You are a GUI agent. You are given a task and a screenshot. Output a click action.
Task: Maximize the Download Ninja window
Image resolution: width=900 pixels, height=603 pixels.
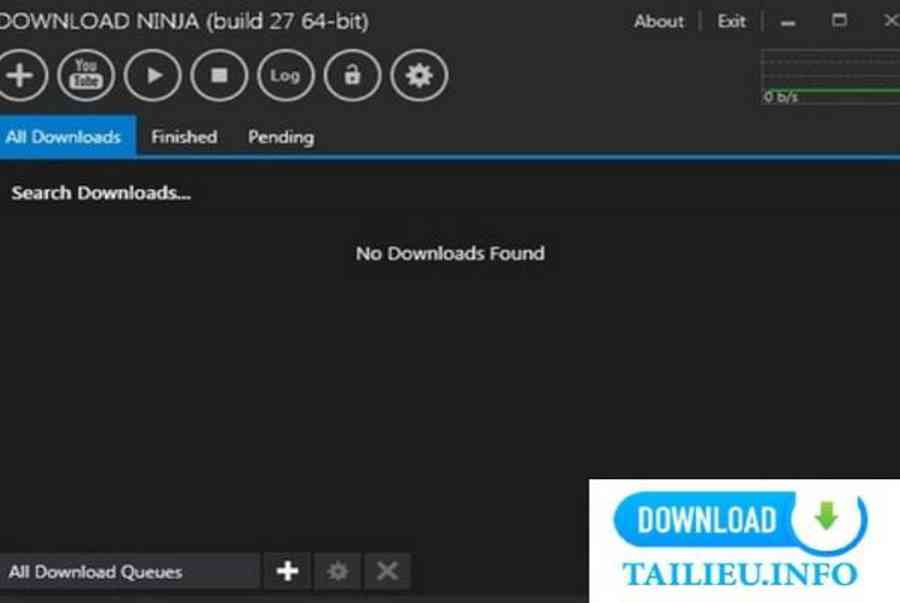(x=839, y=21)
